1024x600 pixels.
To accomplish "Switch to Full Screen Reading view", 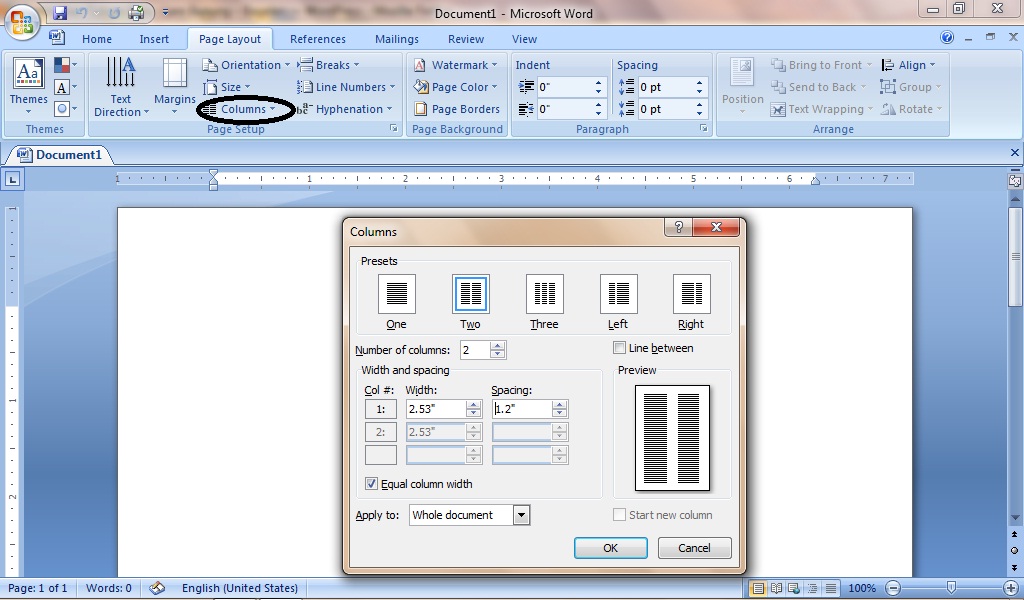I will (776, 588).
